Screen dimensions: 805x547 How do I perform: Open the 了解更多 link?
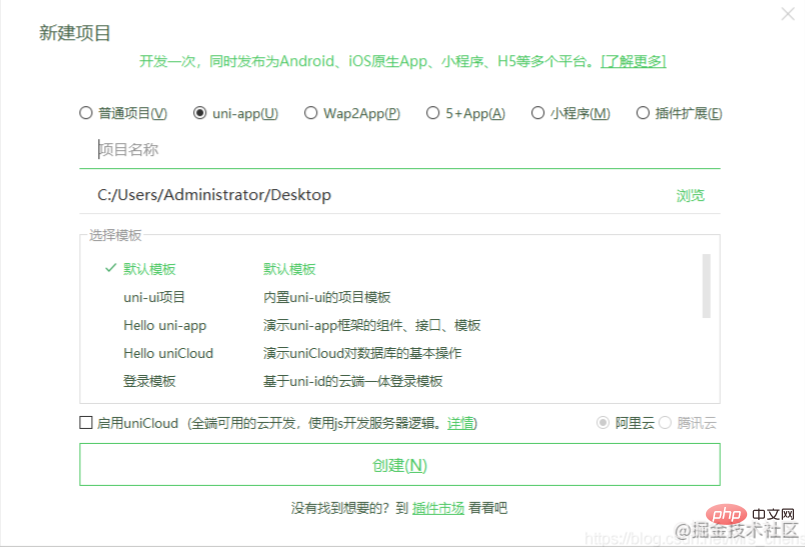(634, 62)
